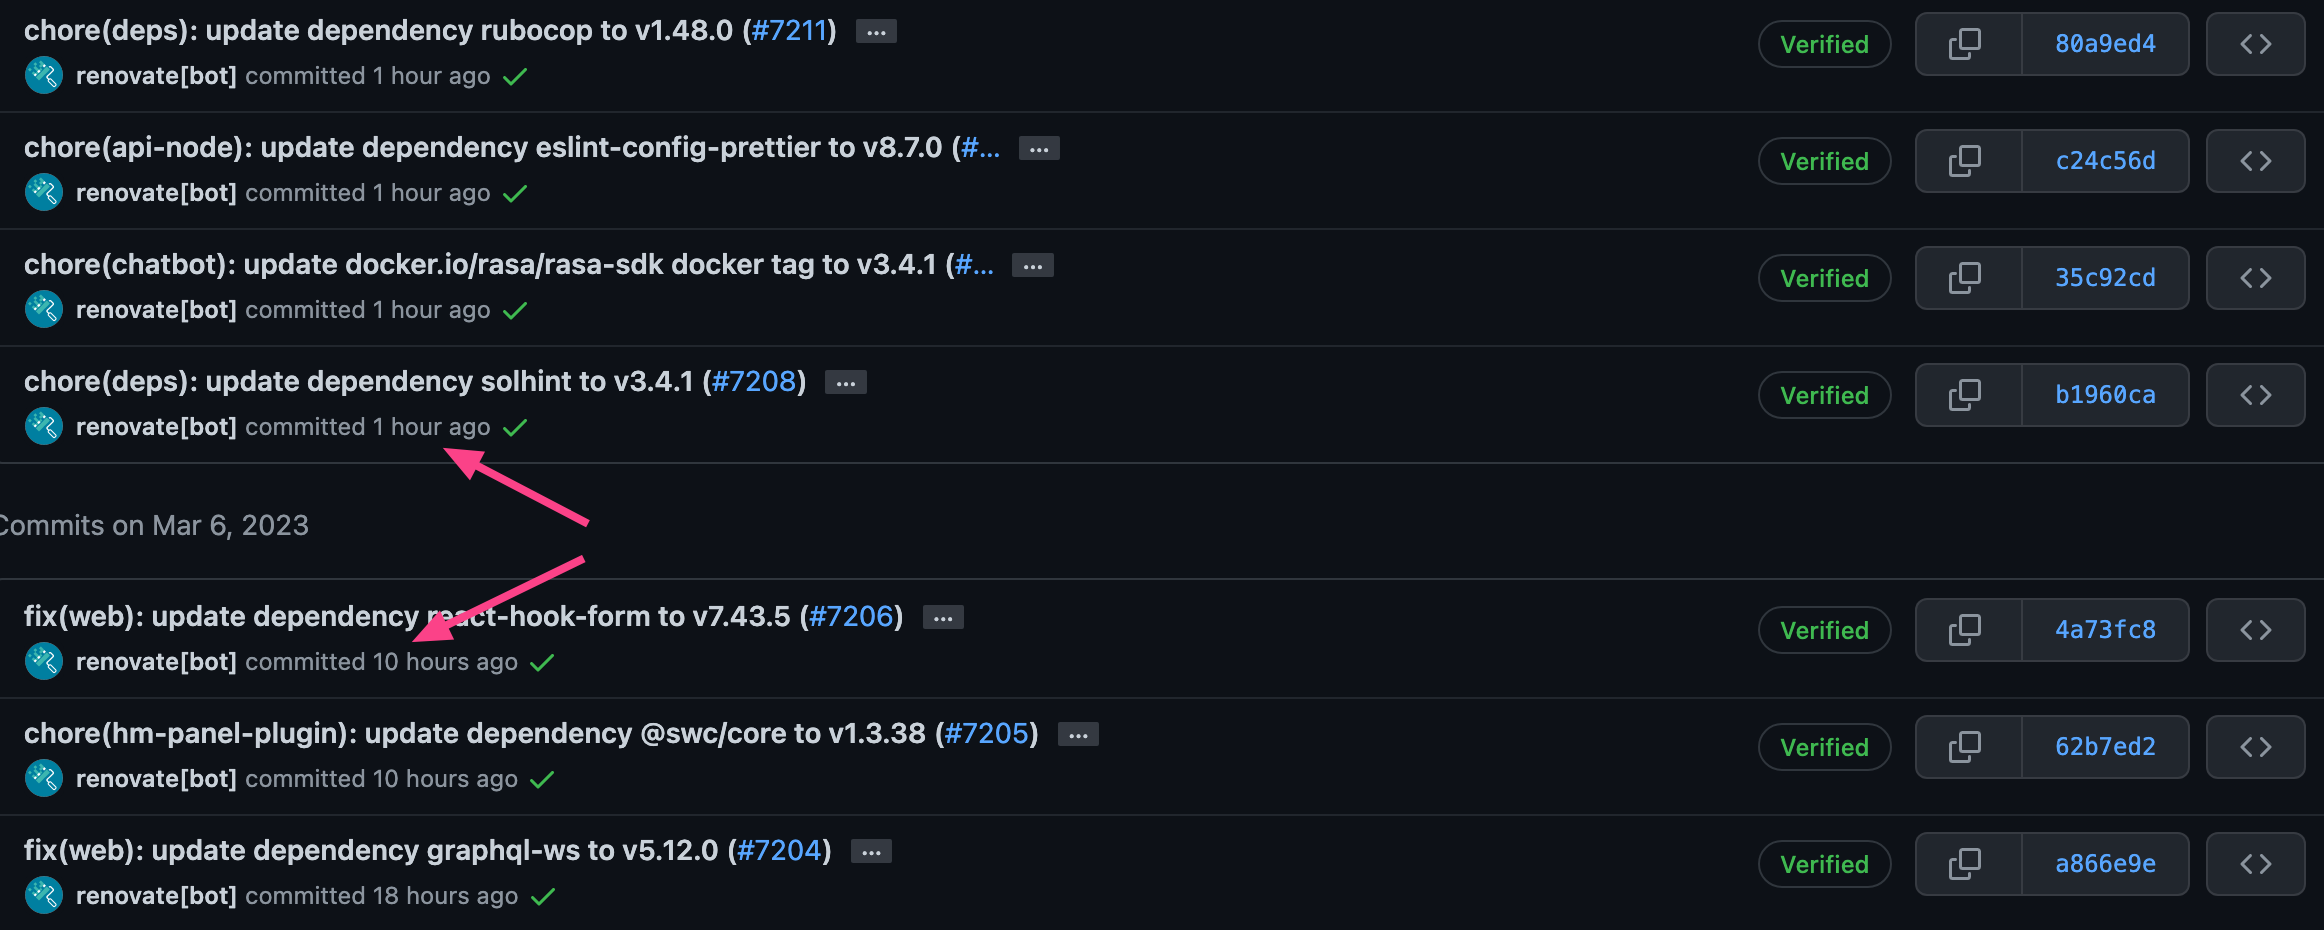Open commit link 80a9ed4
Viewport: 2324px width, 930px height.
pyautogui.click(x=2104, y=44)
